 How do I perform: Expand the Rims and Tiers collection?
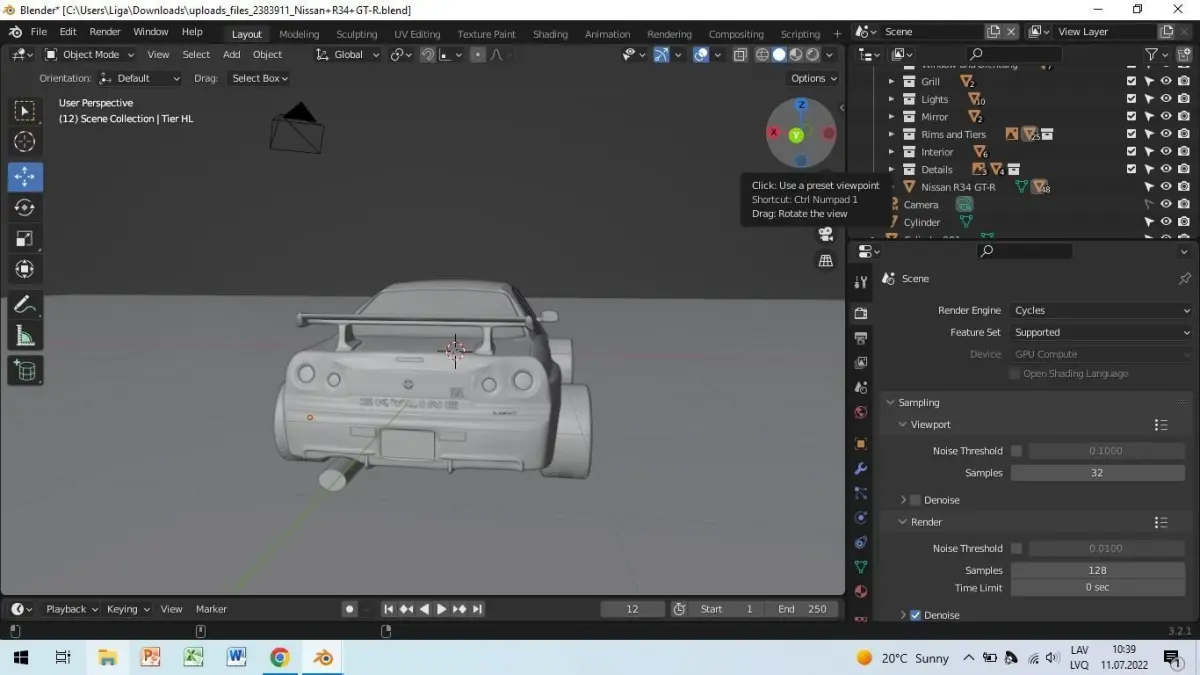[892, 134]
